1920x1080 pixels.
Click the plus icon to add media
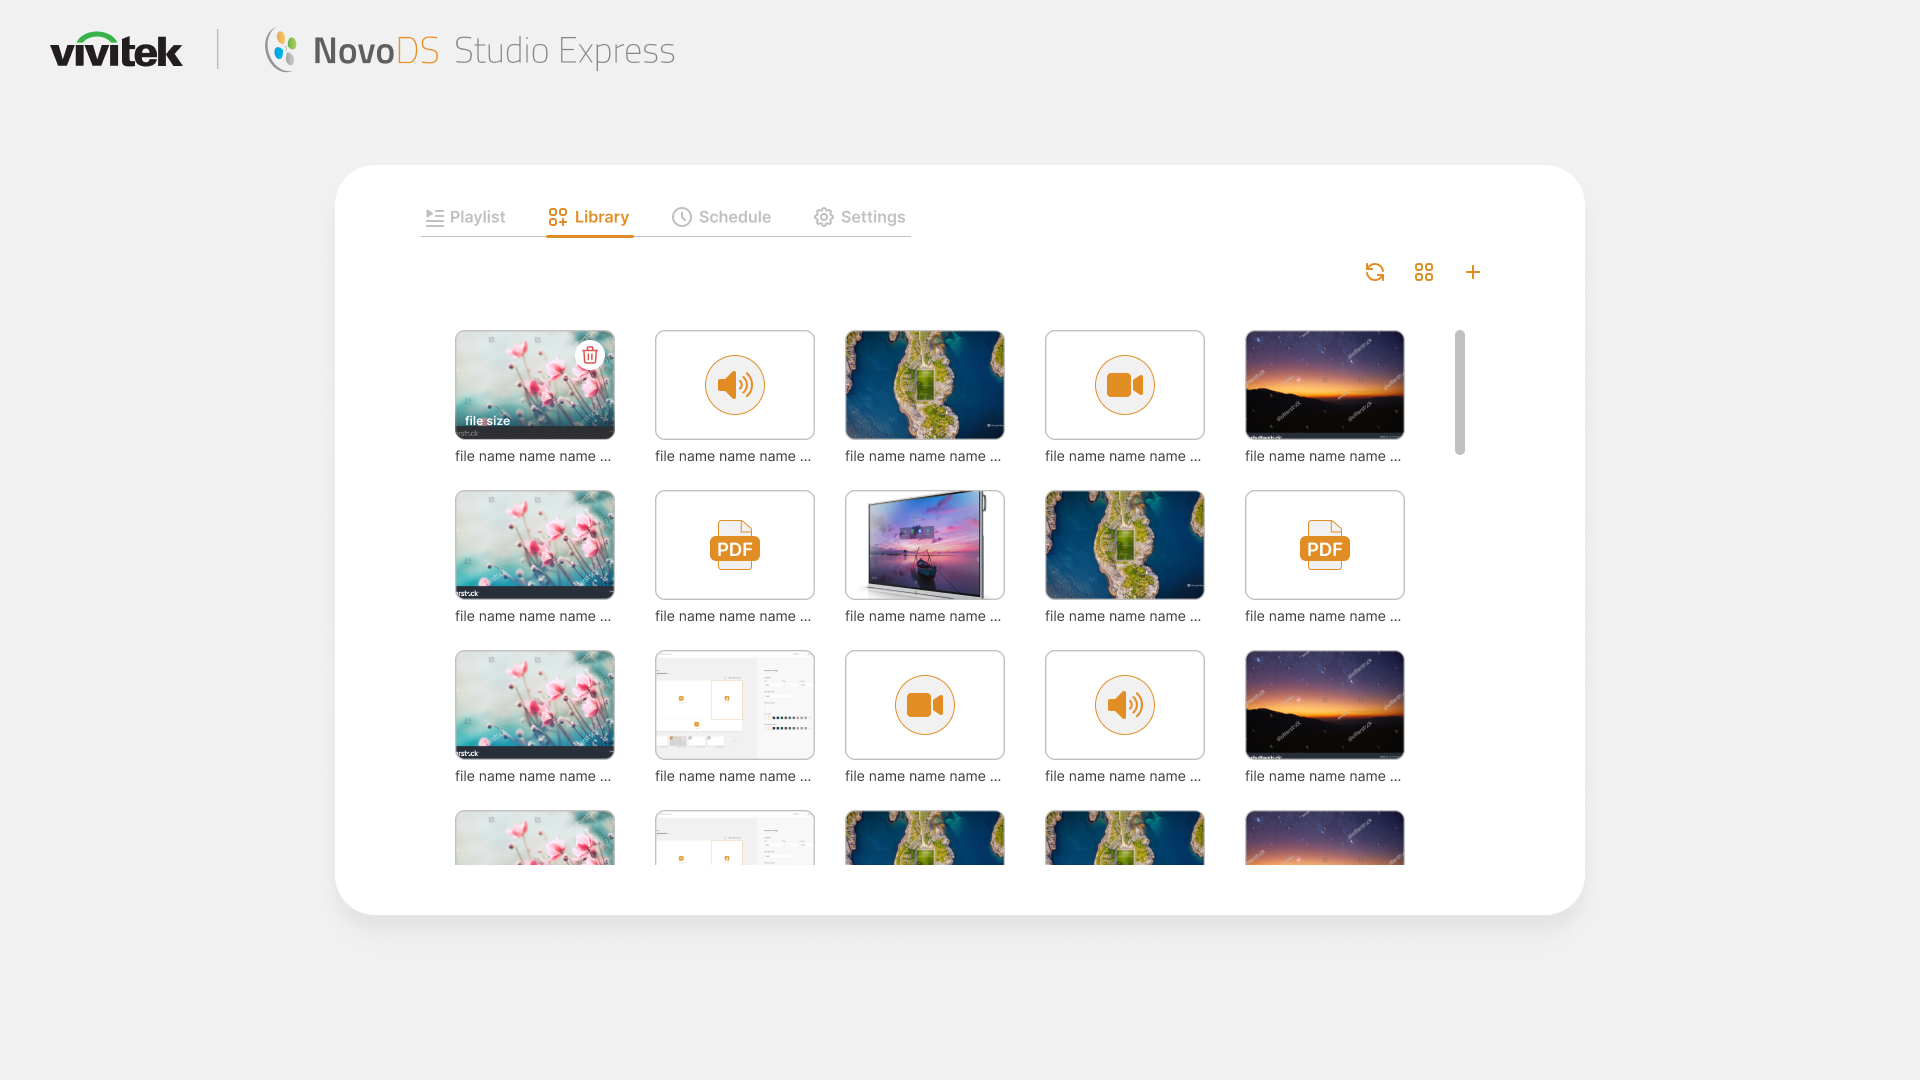click(1473, 272)
